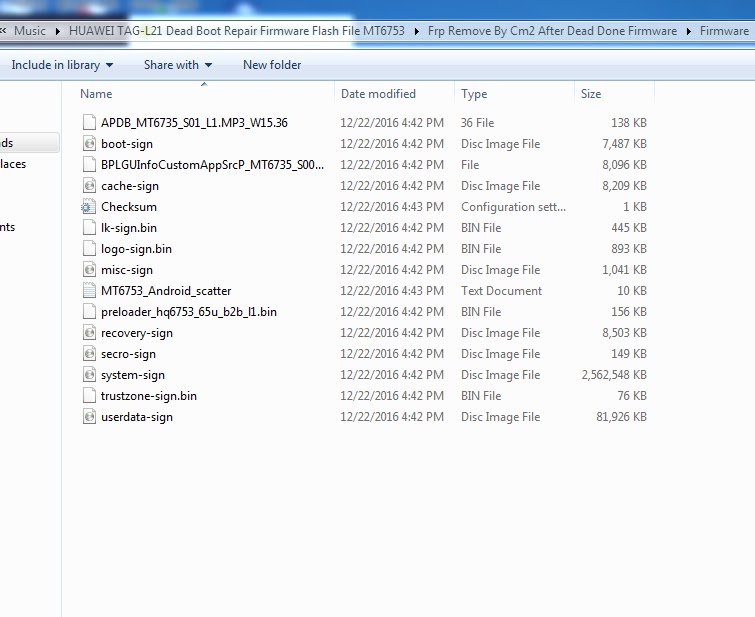Screen dimensions: 755x617
Task: Open the Share with dropdown menu
Action: [178, 65]
